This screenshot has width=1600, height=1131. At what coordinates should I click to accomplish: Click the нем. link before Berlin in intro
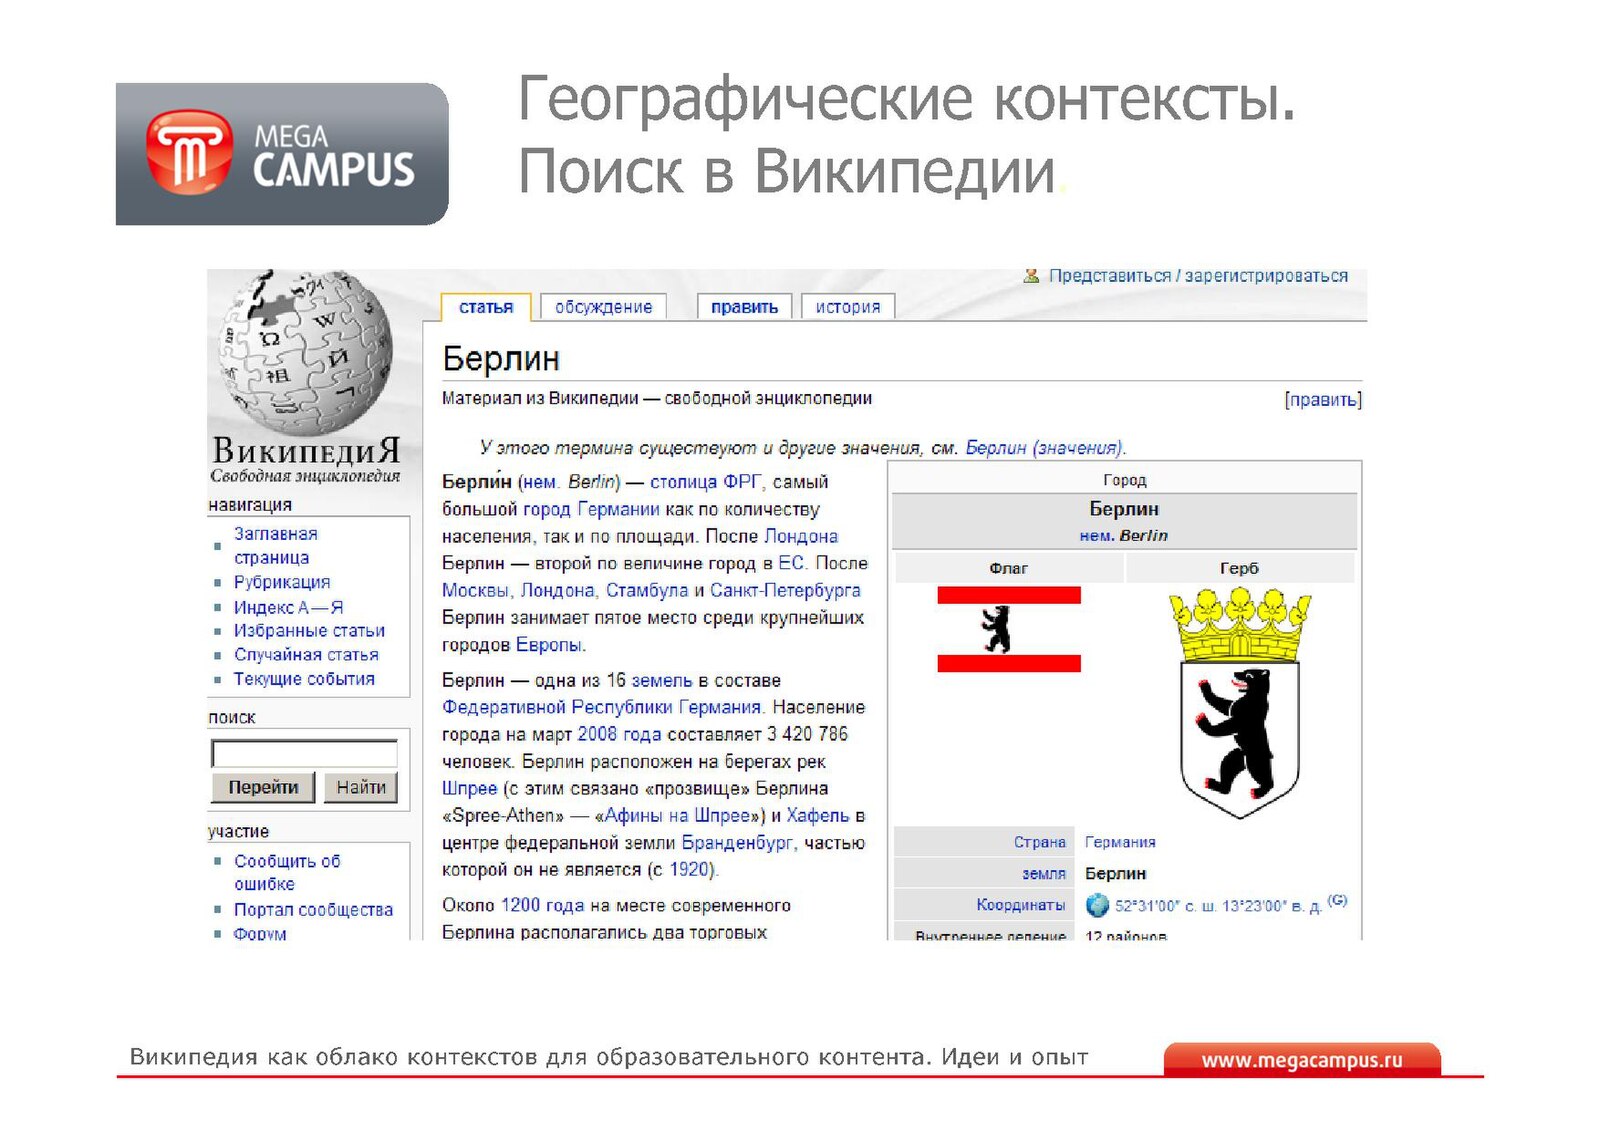[x=540, y=482]
